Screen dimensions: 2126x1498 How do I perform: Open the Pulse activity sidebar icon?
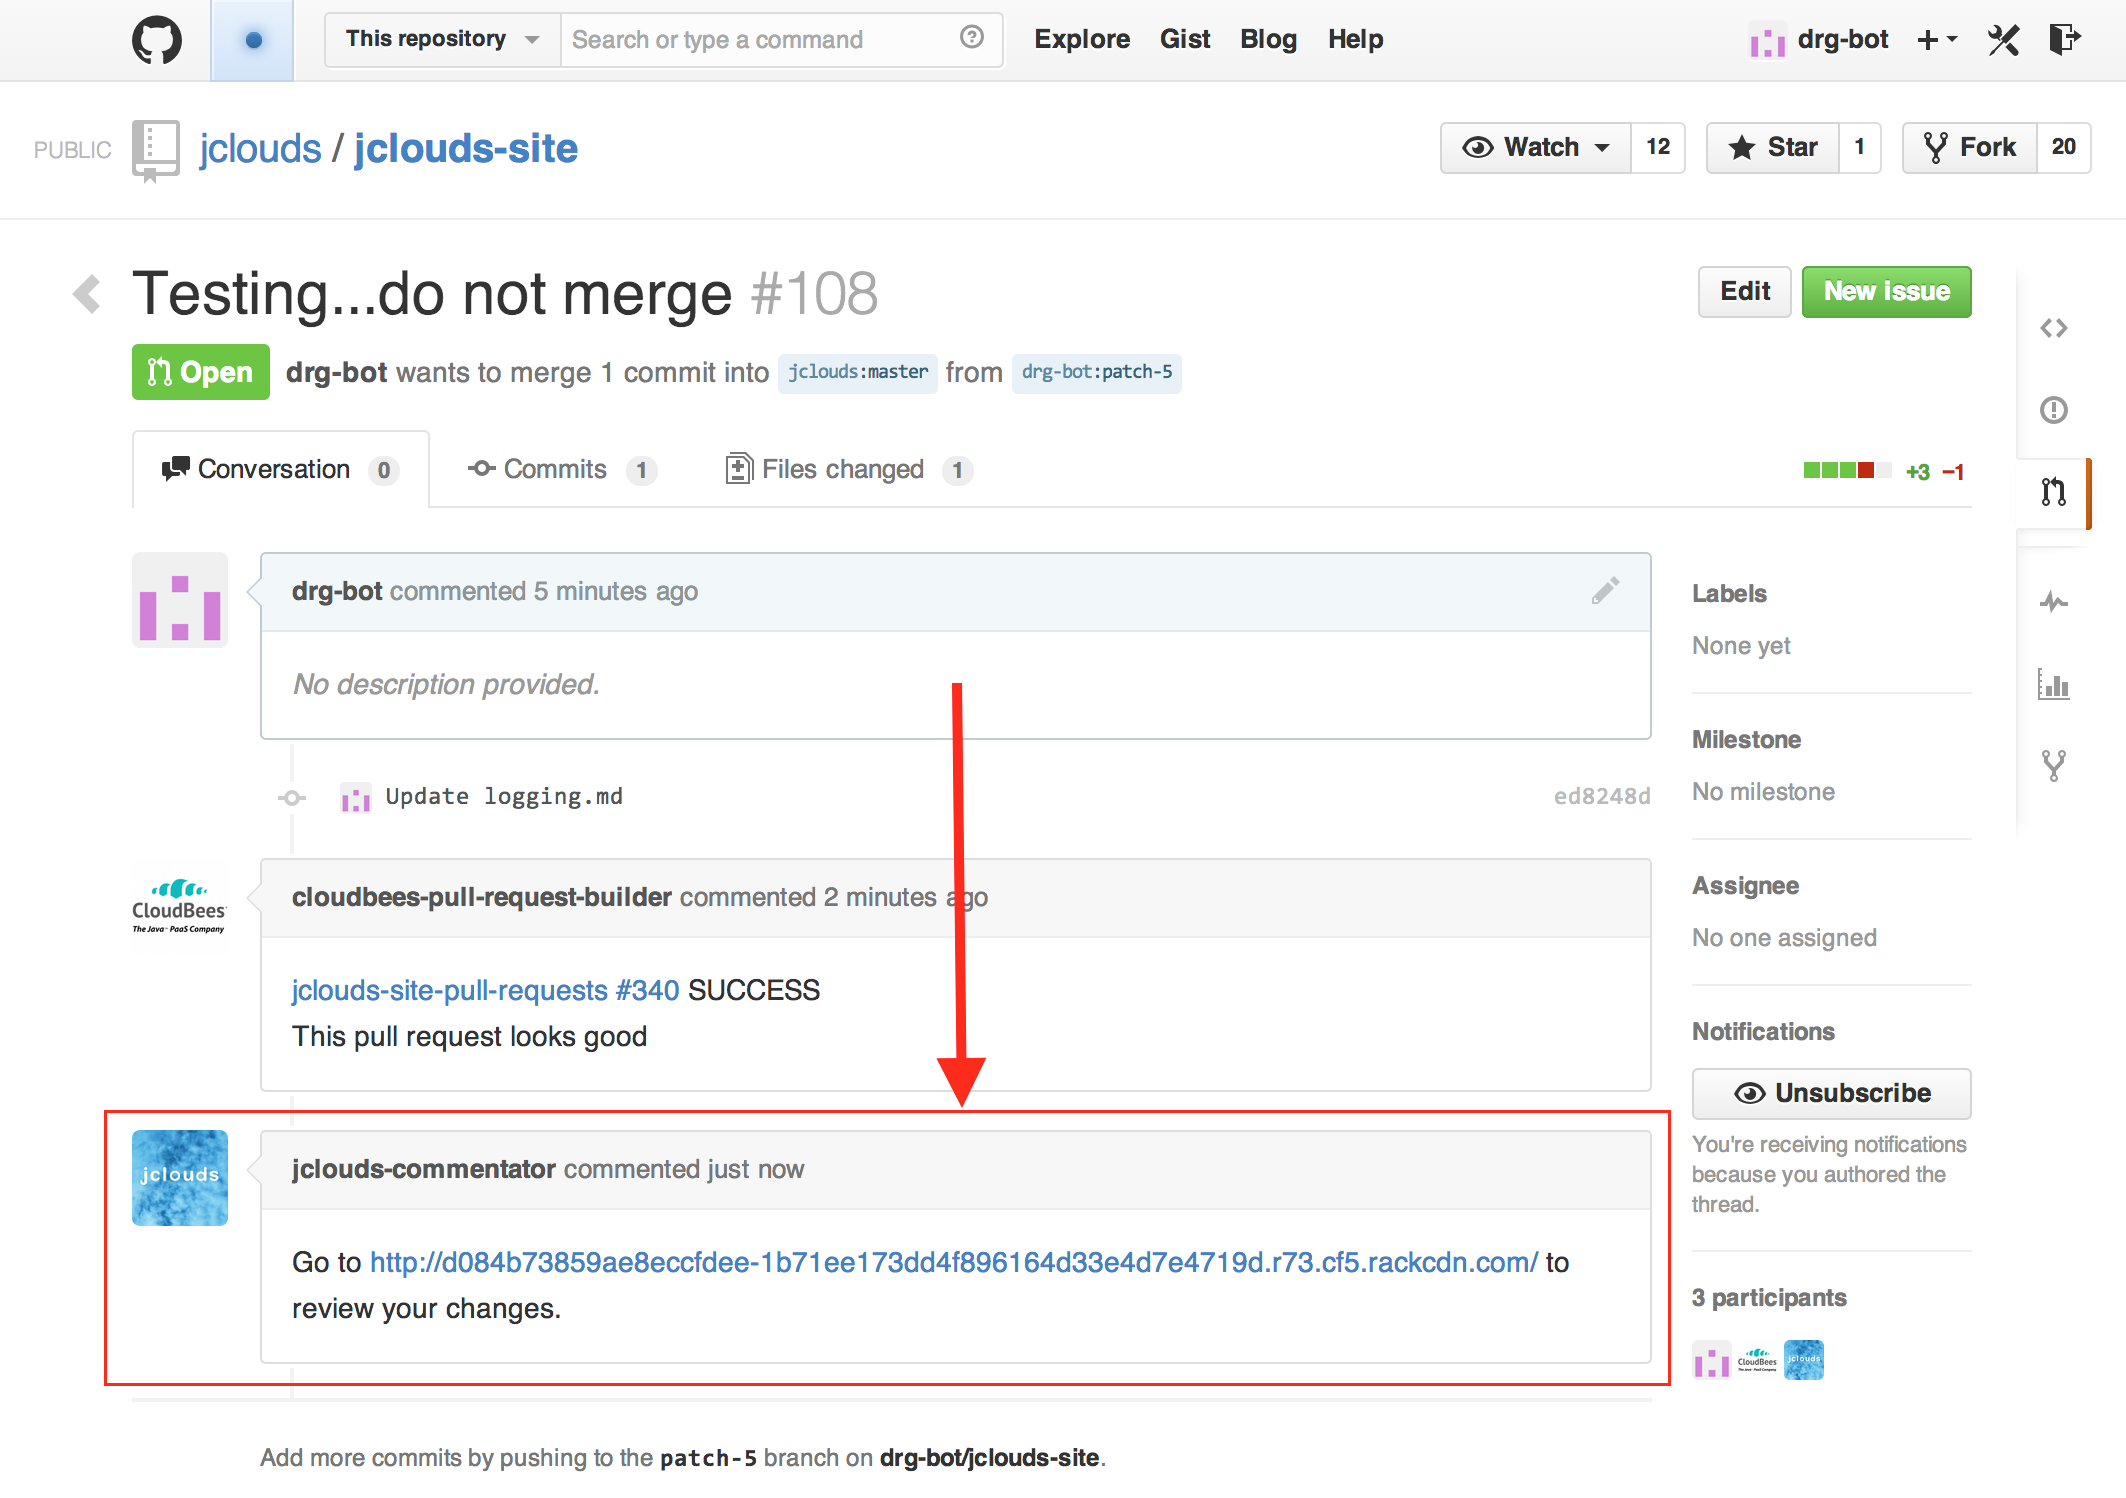click(x=2053, y=602)
